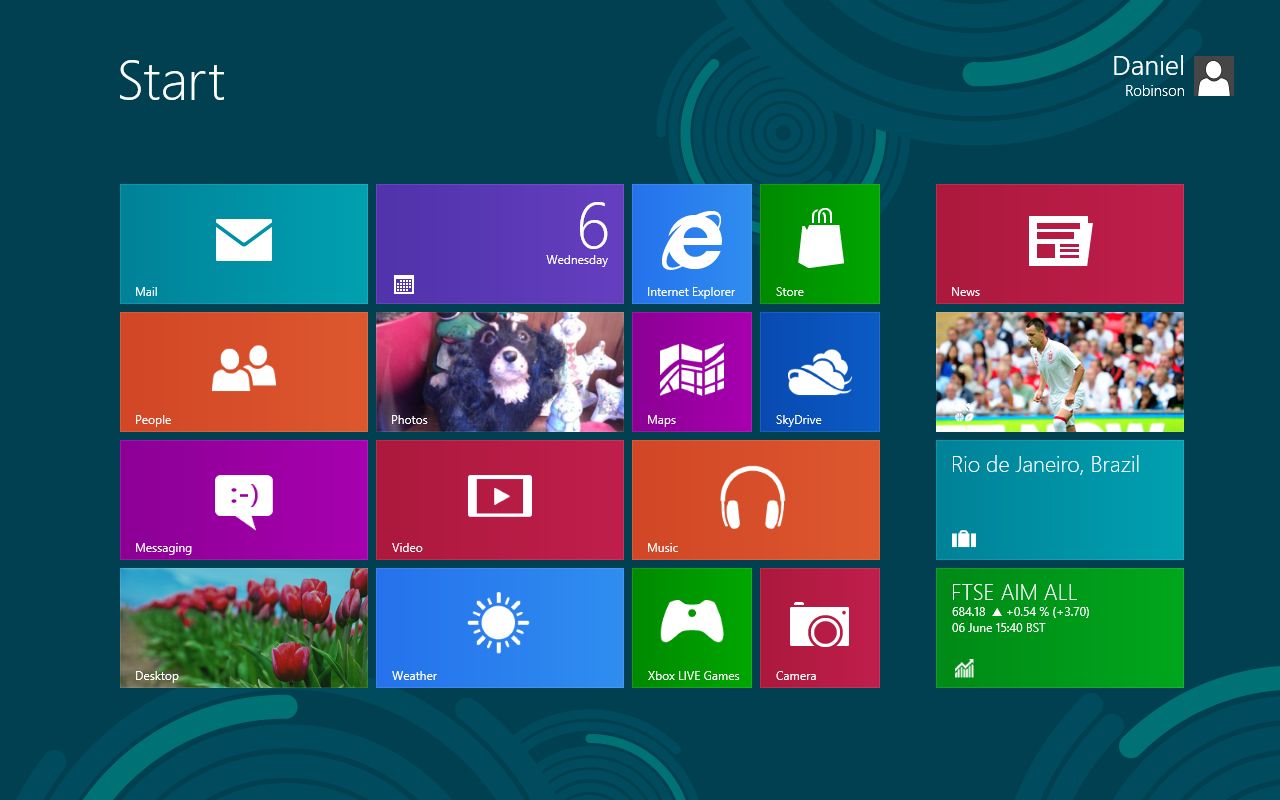This screenshot has width=1280, height=800.
Task: Open the Rio de Janeiro travel tile
Action: pos(1060,500)
